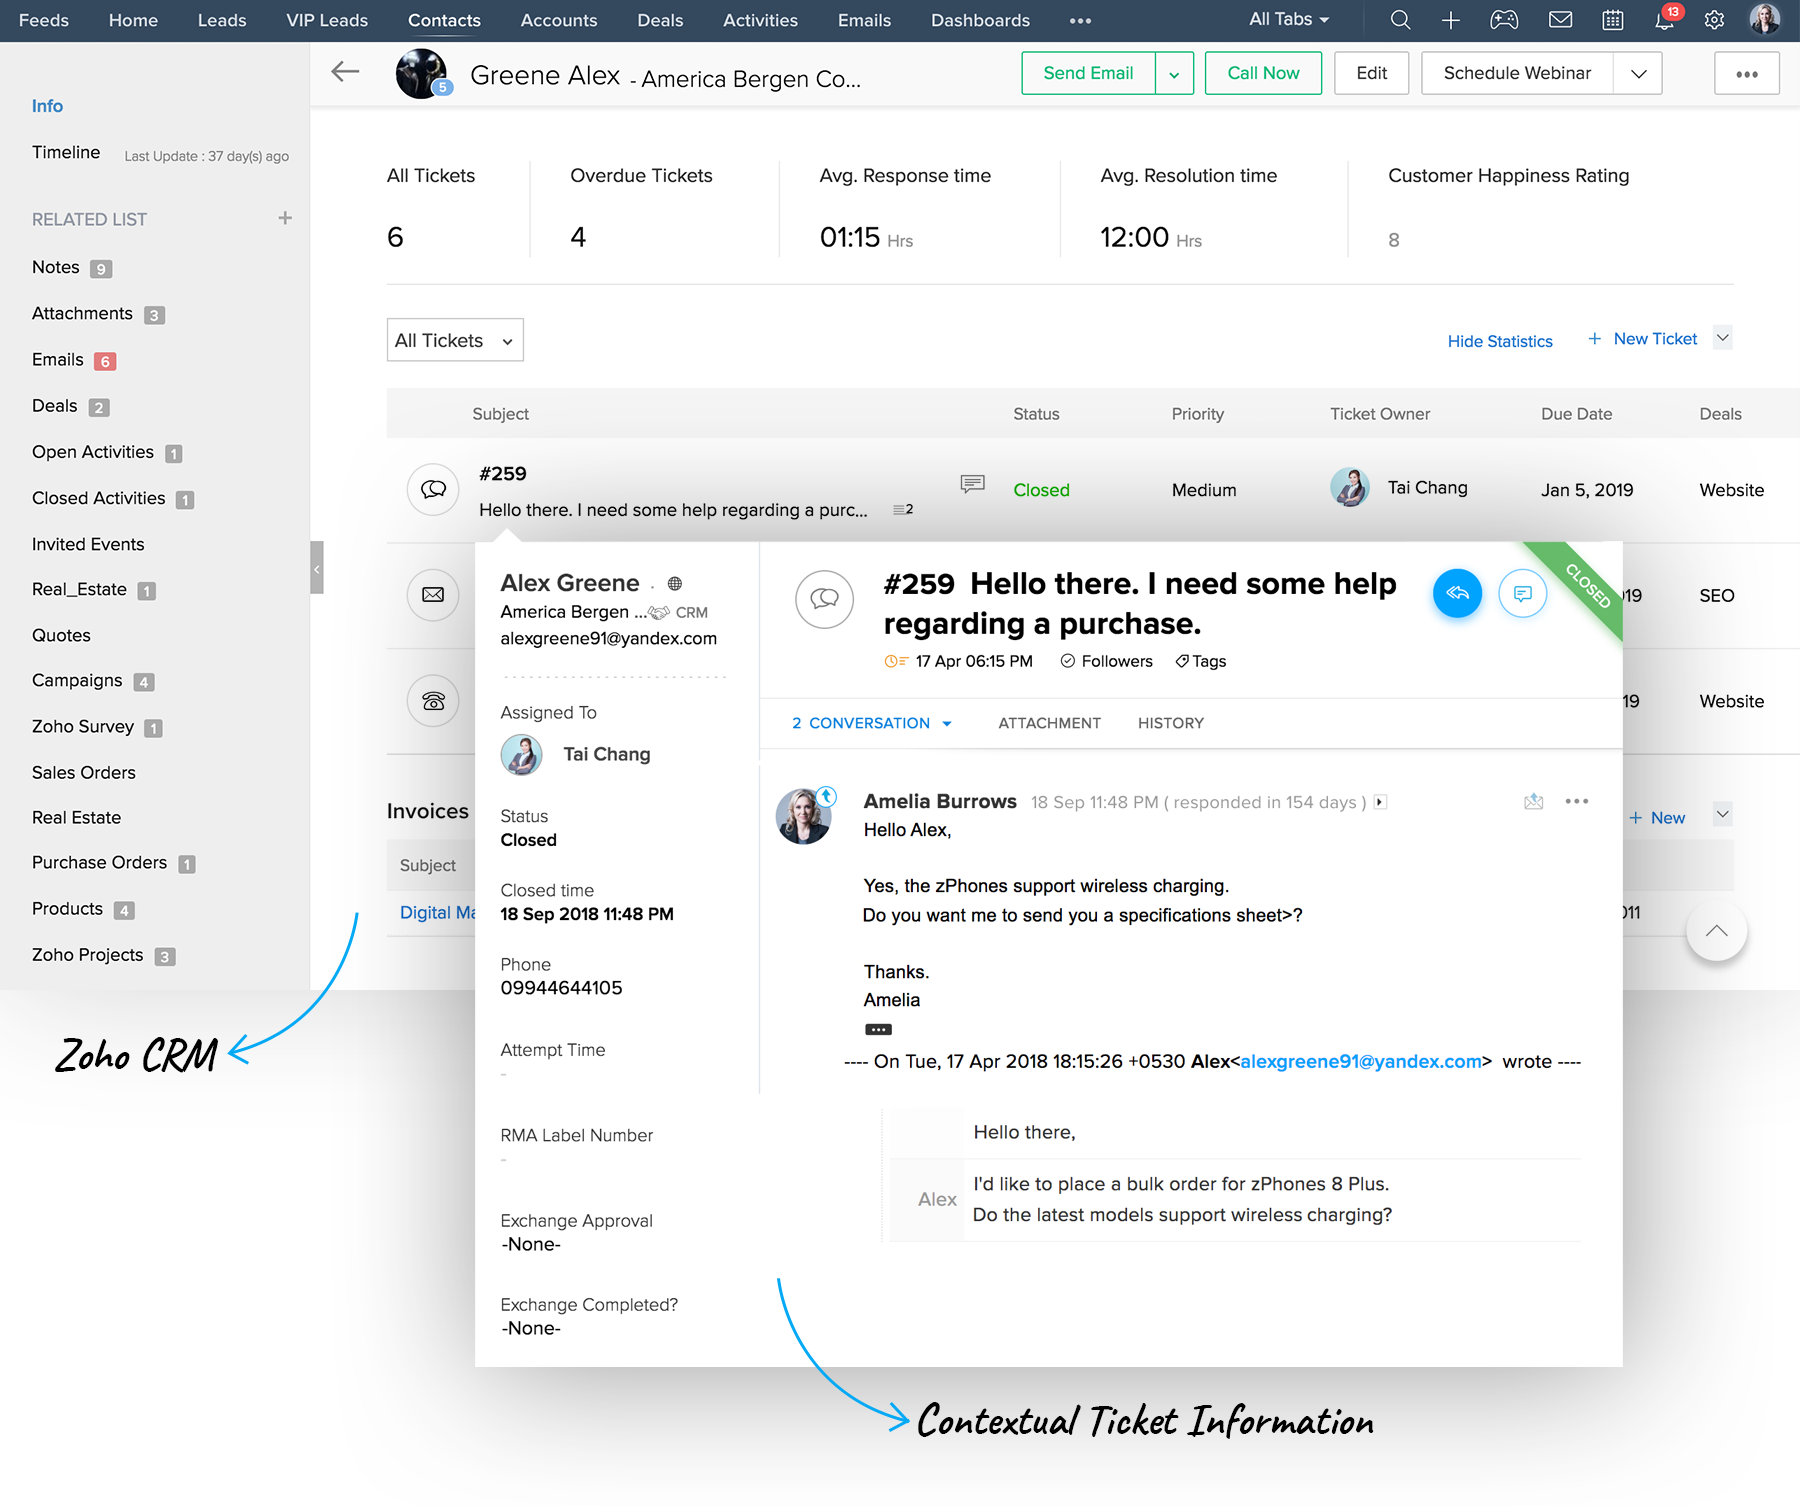Switch to the History tab of the ticket

1170,722
